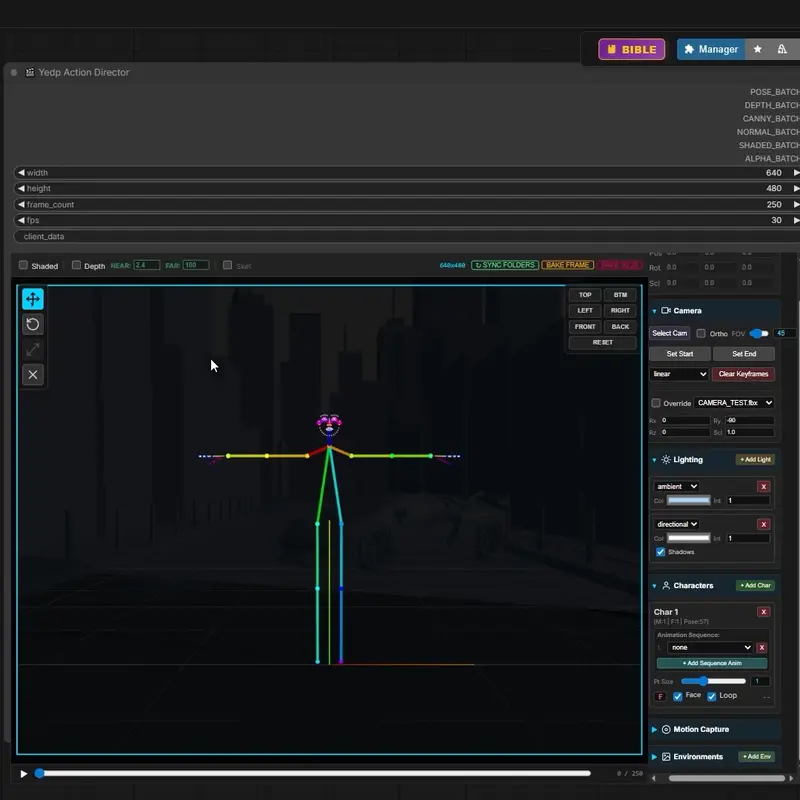Click the FOV slider
The width and height of the screenshot is (800, 800).
[759, 334]
